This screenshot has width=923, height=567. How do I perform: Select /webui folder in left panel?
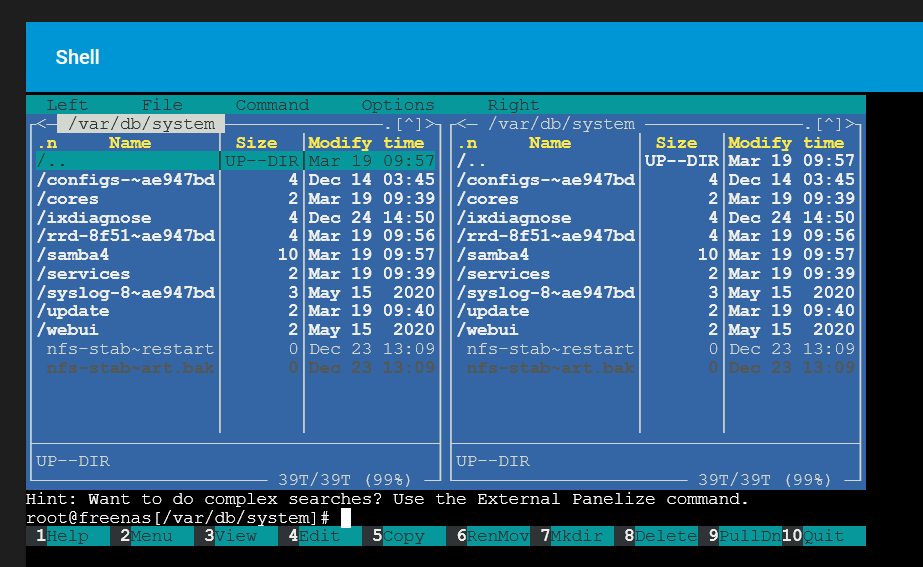(67, 330)
